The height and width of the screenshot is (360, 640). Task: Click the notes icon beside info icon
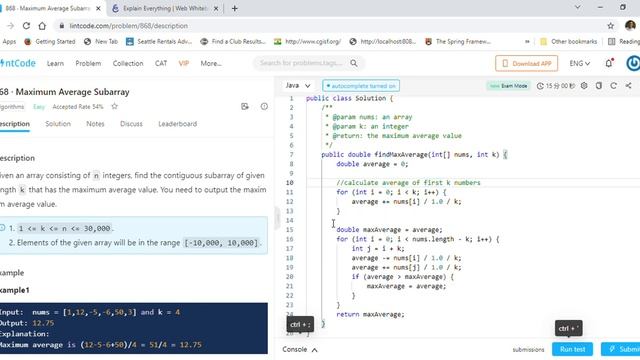[245, 107]
